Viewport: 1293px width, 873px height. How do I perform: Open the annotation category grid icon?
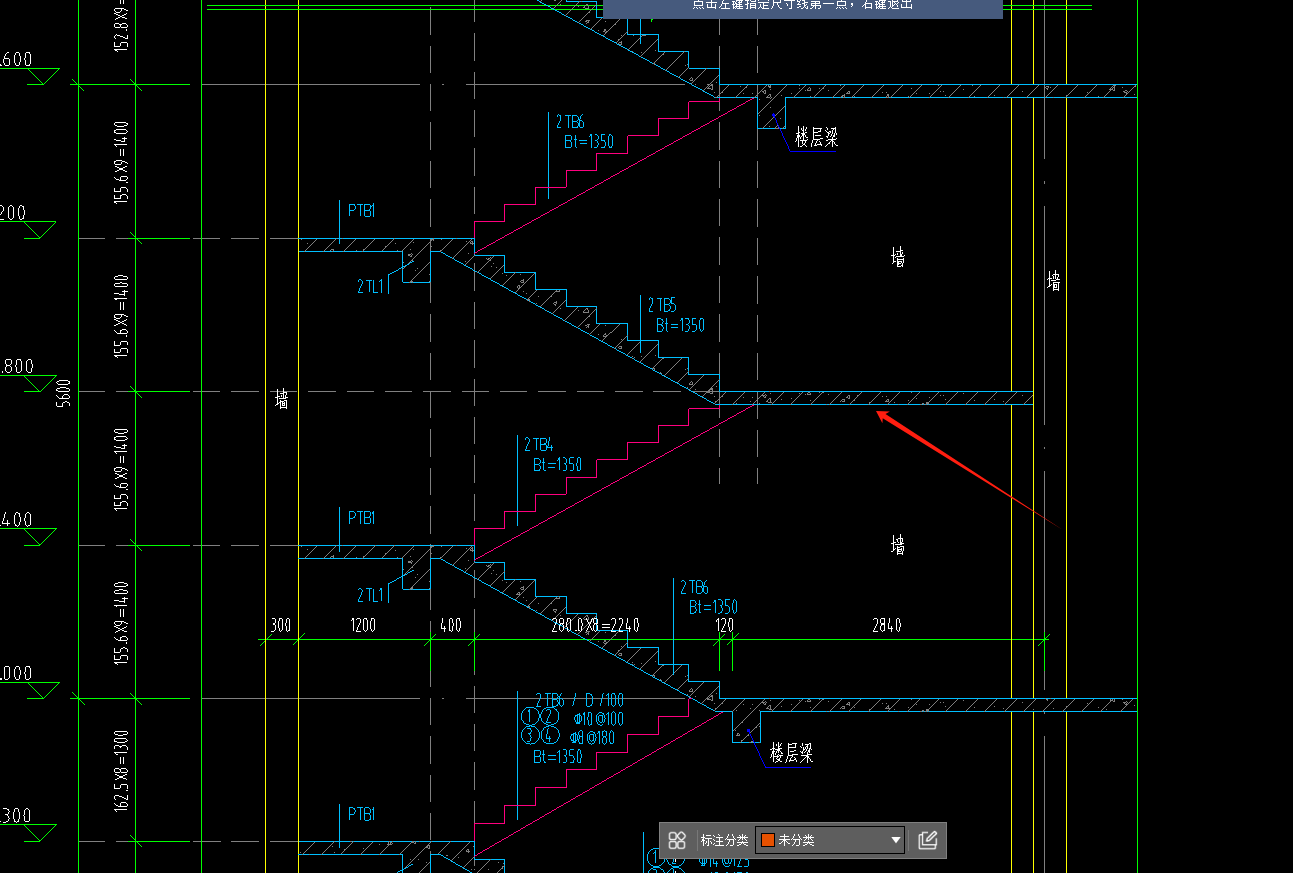[677, 840]
